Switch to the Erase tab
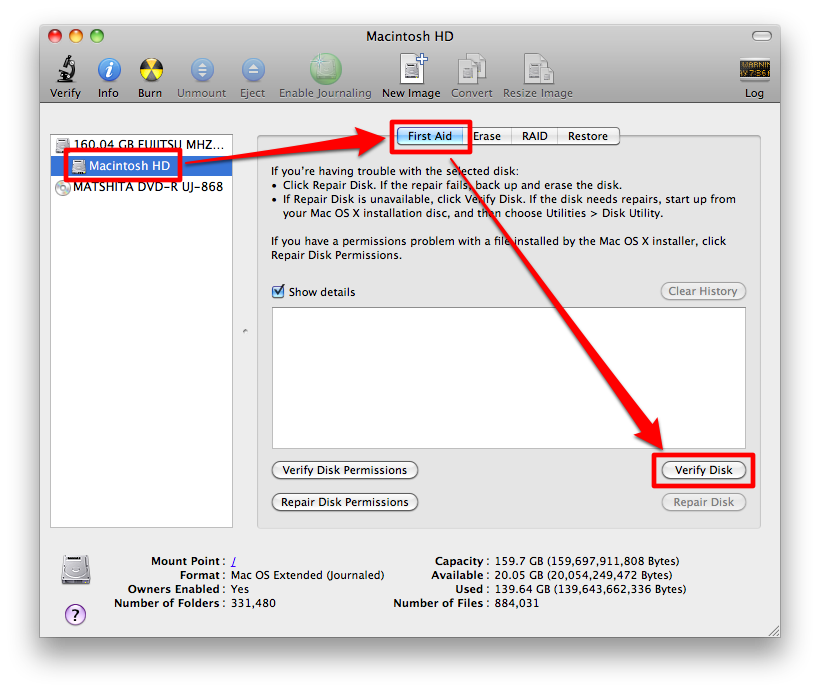Image resolution: width=820 pixels, height=692 pixels. (487, 136)
